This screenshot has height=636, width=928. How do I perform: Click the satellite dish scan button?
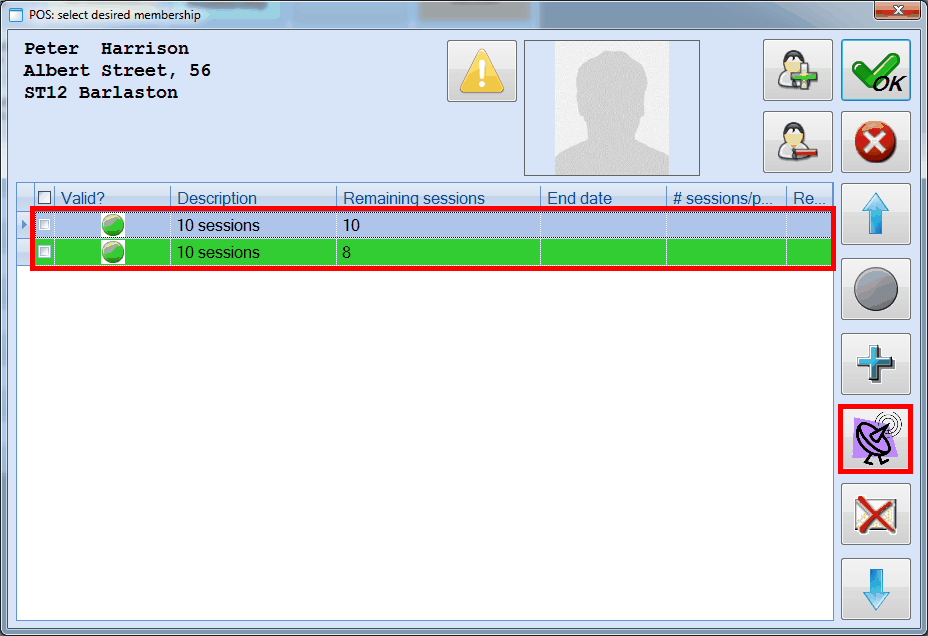pyautogui.click(x=875, y=439)
